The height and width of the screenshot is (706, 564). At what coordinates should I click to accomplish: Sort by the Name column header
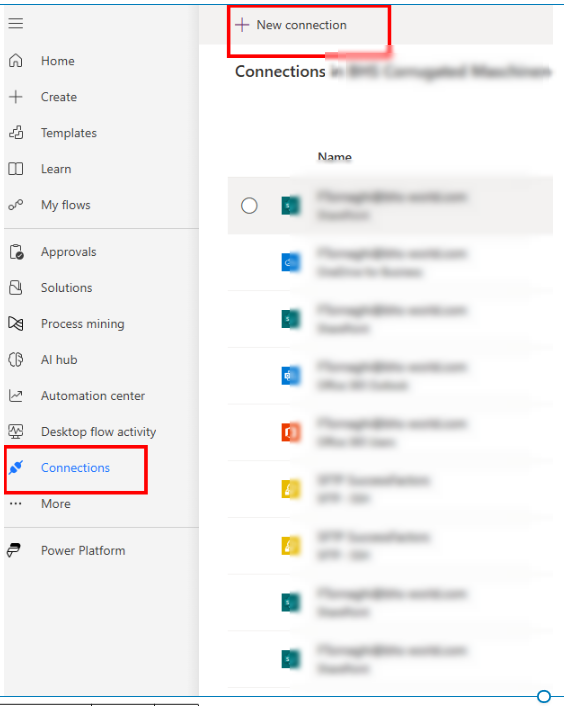tap(334, 157)
